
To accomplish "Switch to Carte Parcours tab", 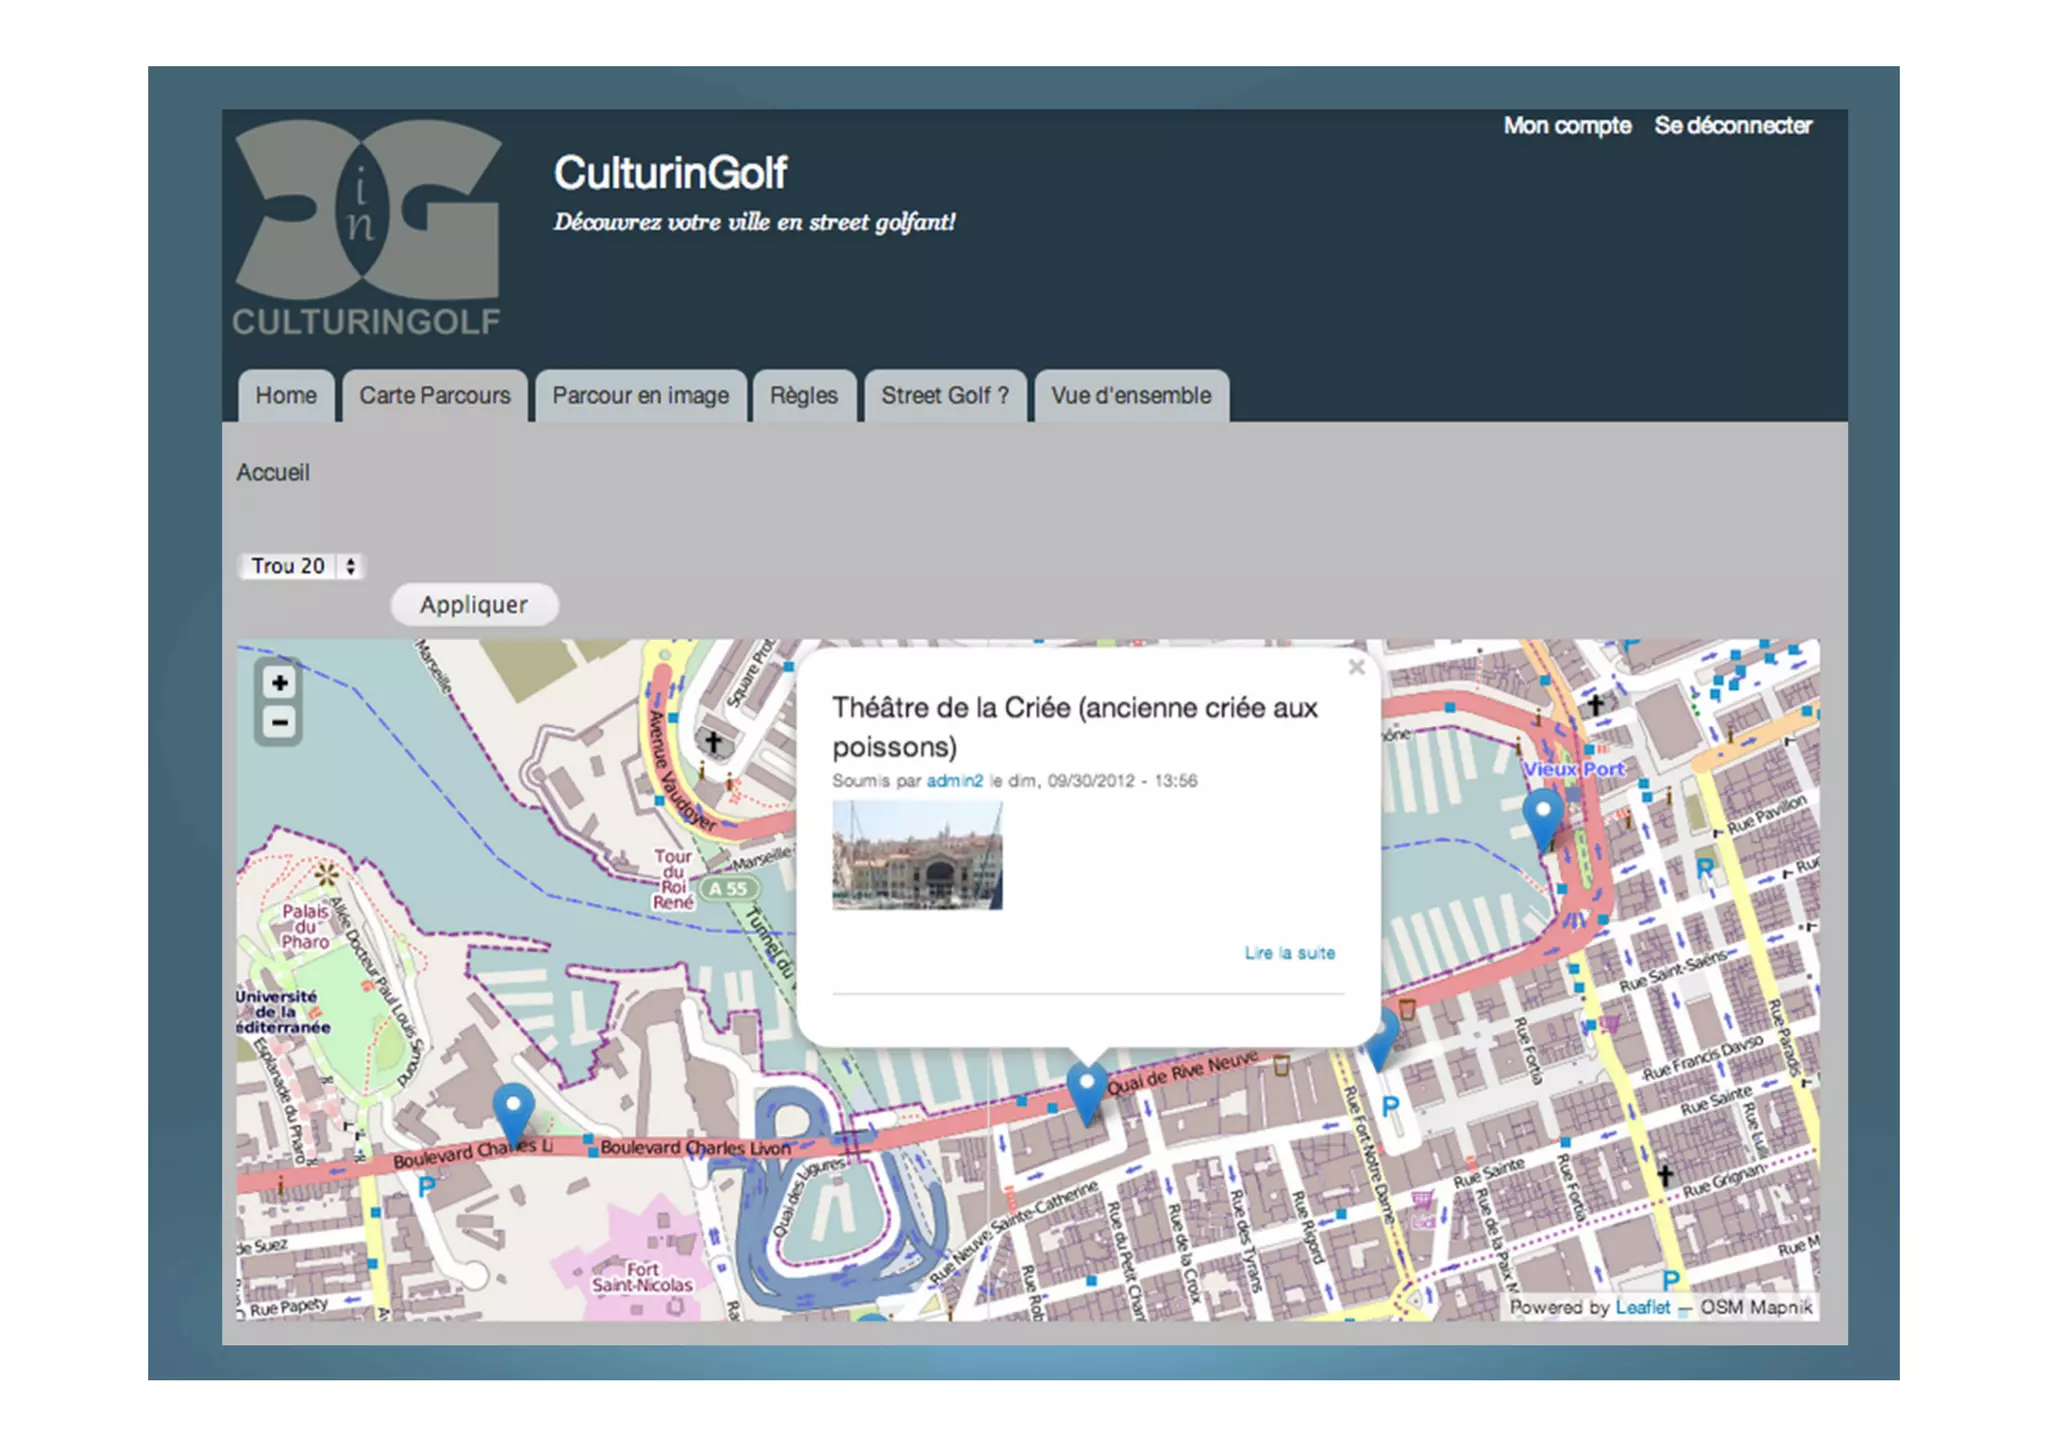I will point(435,396).
